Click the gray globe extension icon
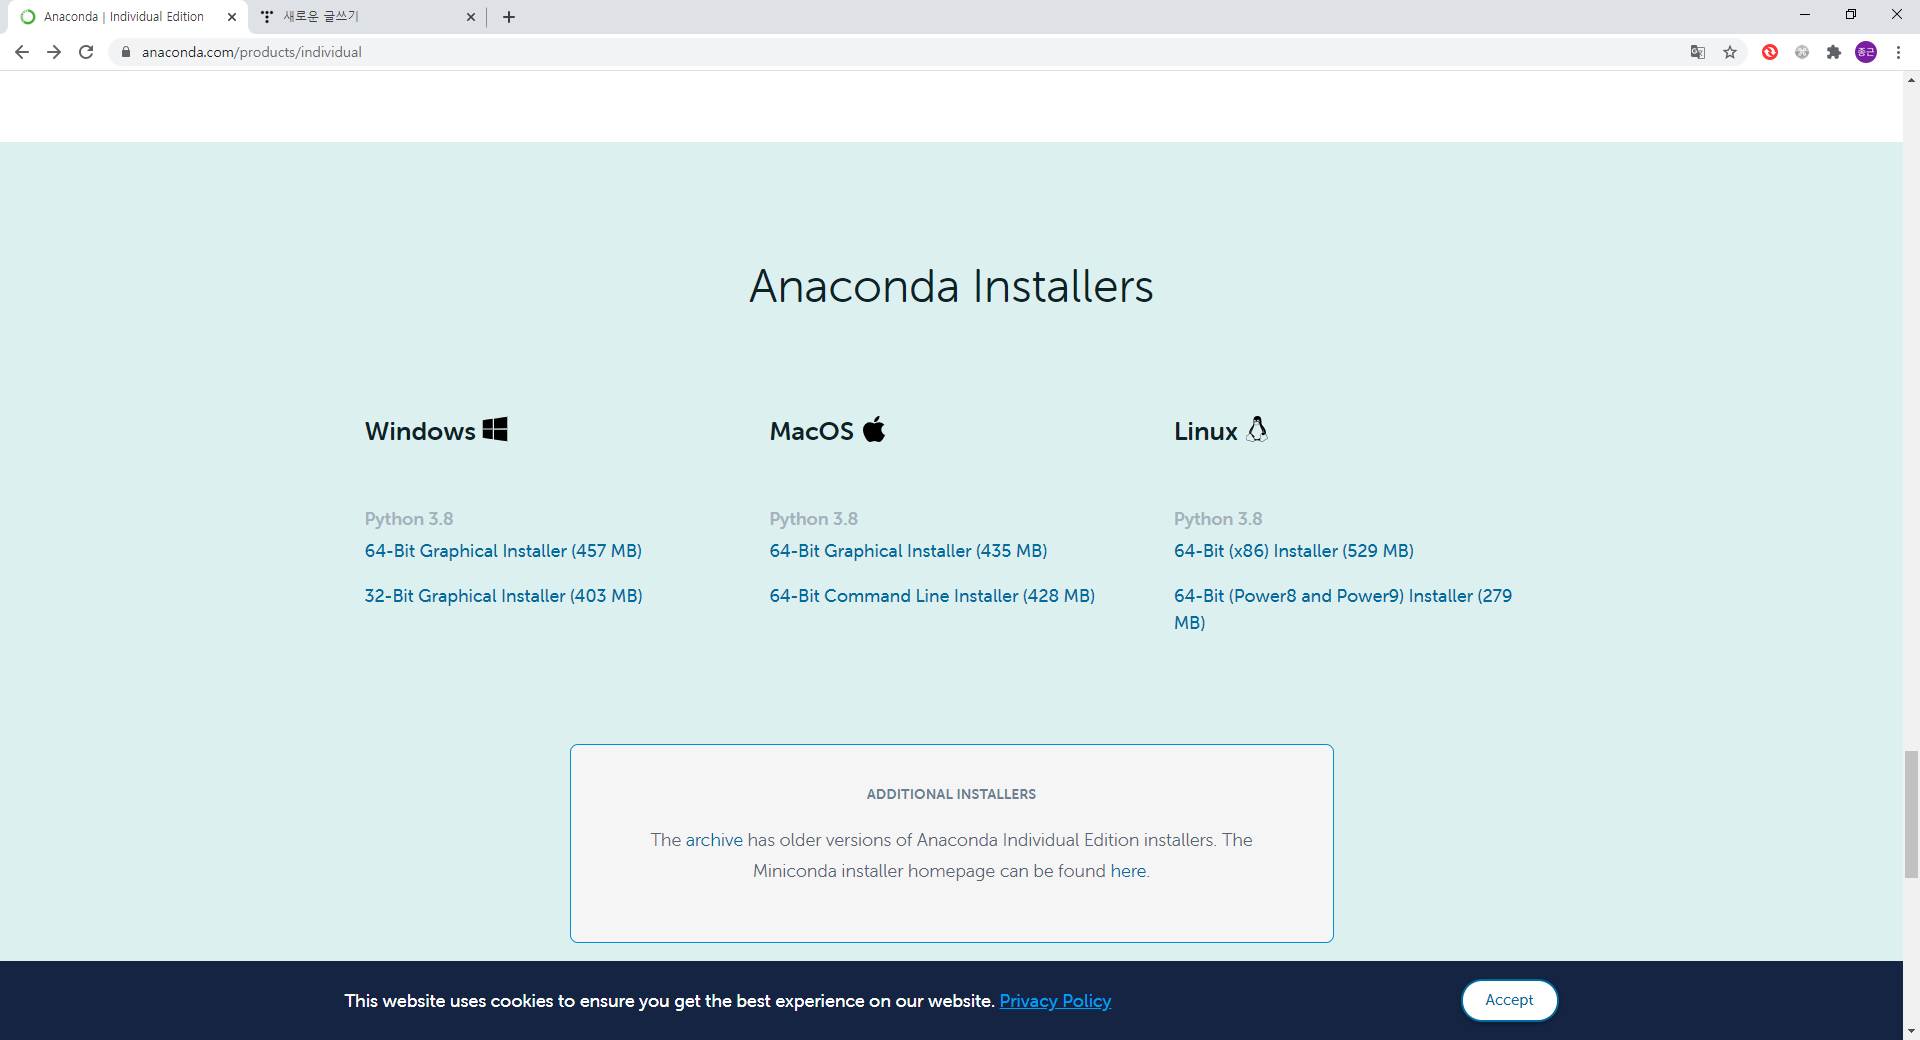 [x=1802, y=52]
